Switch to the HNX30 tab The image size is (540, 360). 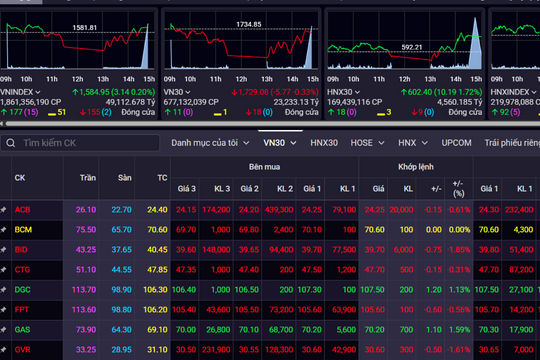click(x=324, y=143)
